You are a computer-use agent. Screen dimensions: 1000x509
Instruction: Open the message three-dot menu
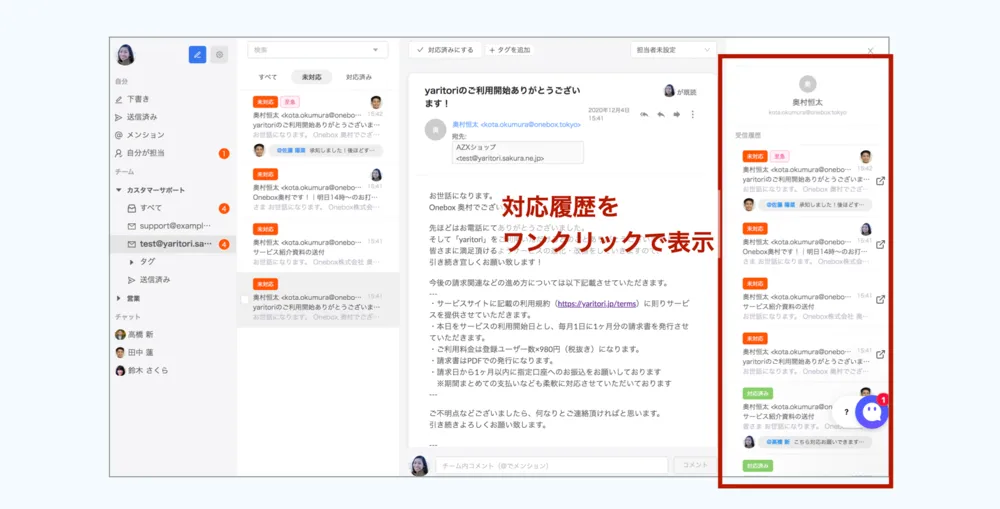[693, 115]
